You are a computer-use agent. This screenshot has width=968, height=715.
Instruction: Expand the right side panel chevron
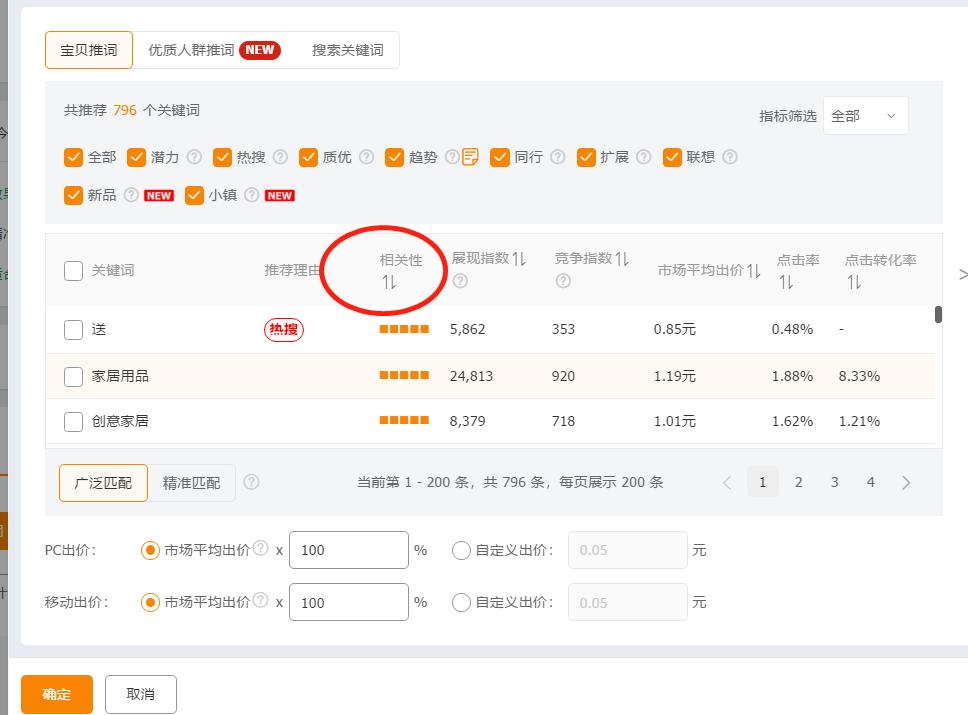961,272
